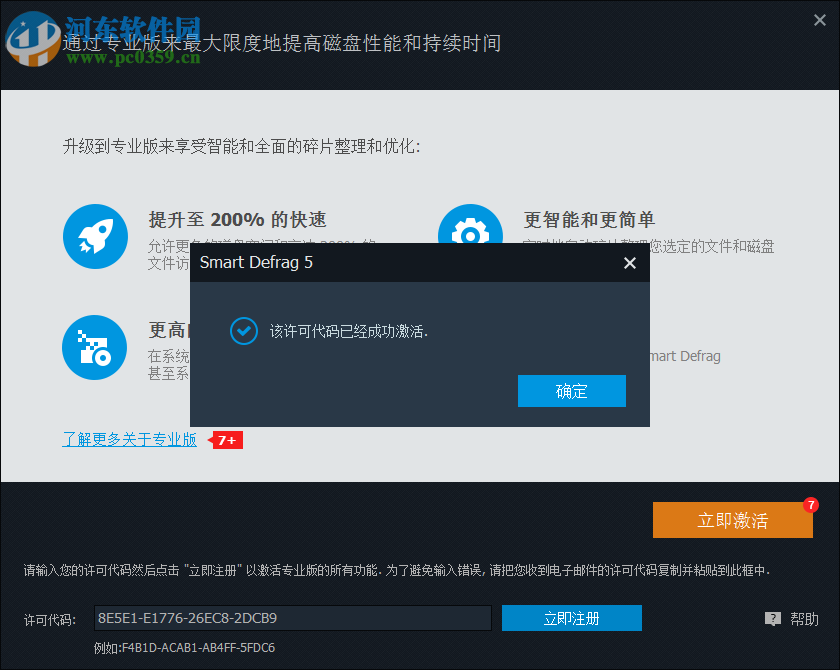This screenshot has width=840, height=670.
Task: Click the red notification badge on 立即激活
Action: [x=810, y=505]
